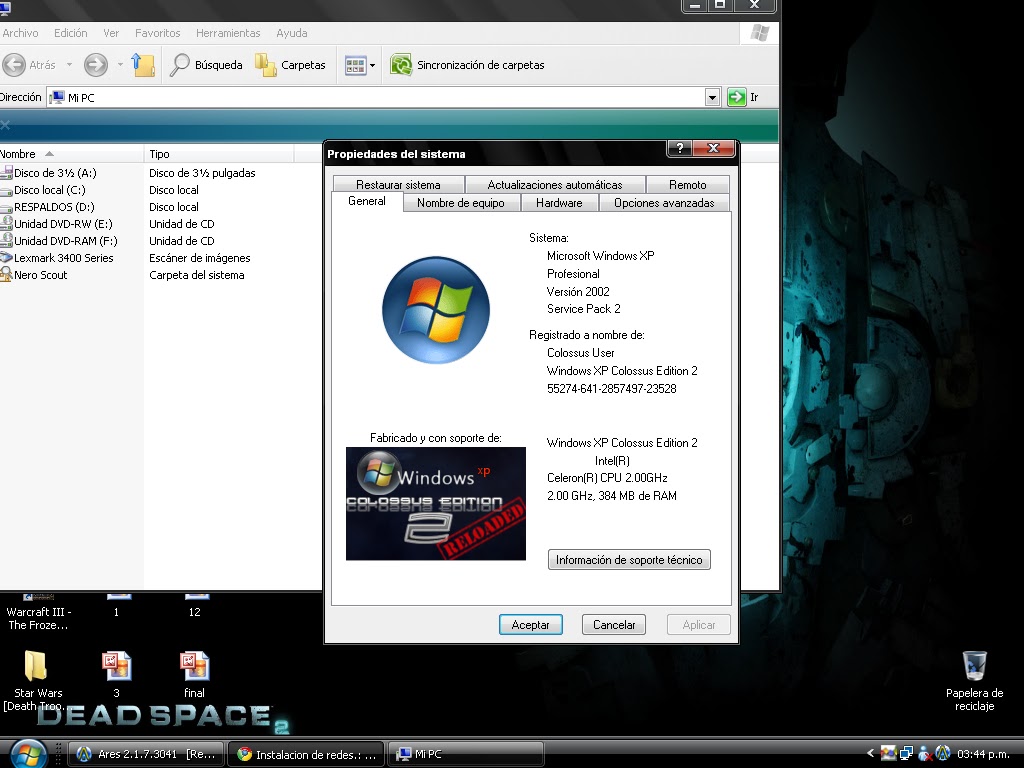This screenshot has height=768, width=1024.
Task: Click the Windows Start orb
Action: tap(27, 754)
